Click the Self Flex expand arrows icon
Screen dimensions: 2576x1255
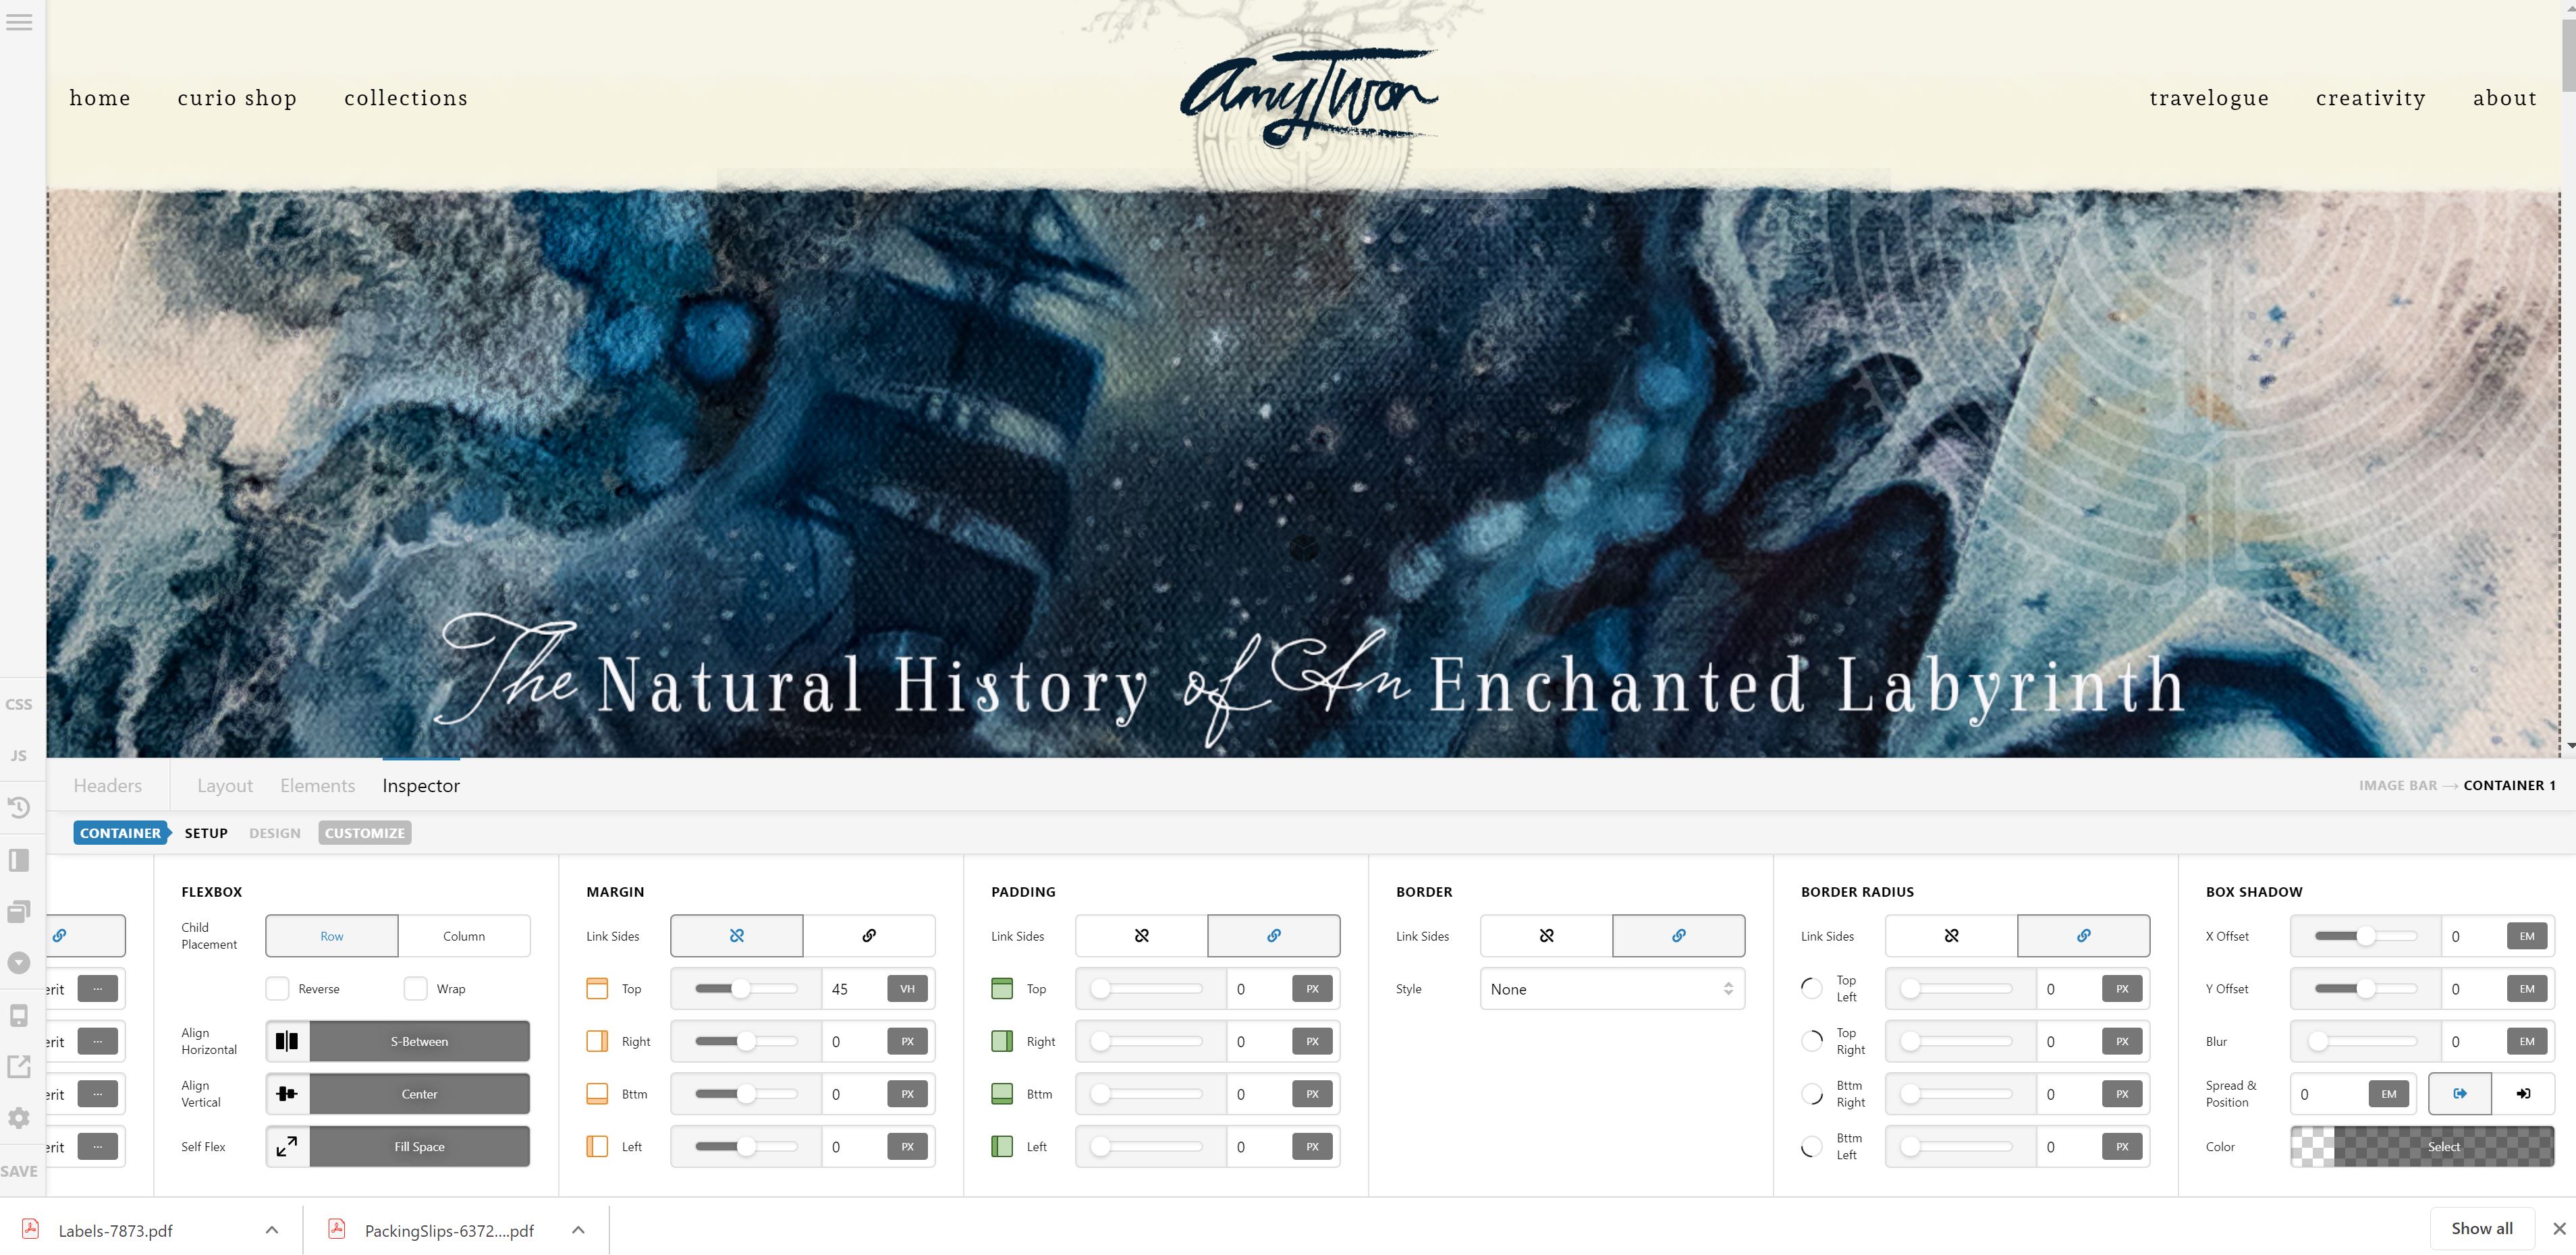[287, 1147]
